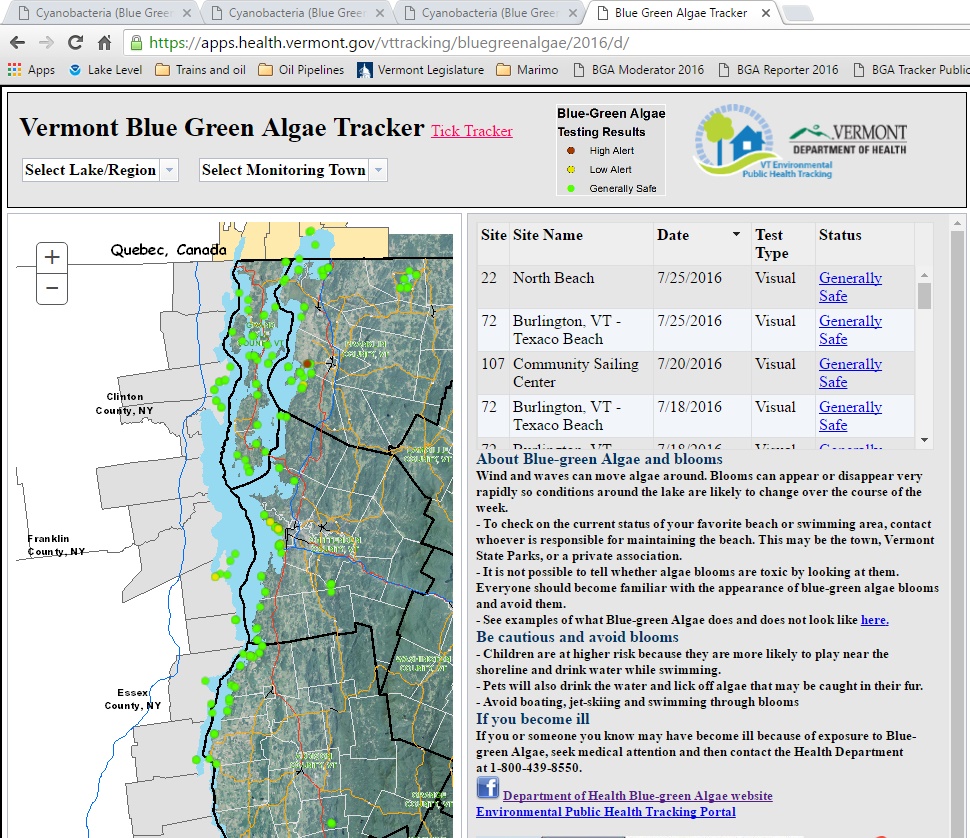Click the browser back arrow

[x=18, y=43]
